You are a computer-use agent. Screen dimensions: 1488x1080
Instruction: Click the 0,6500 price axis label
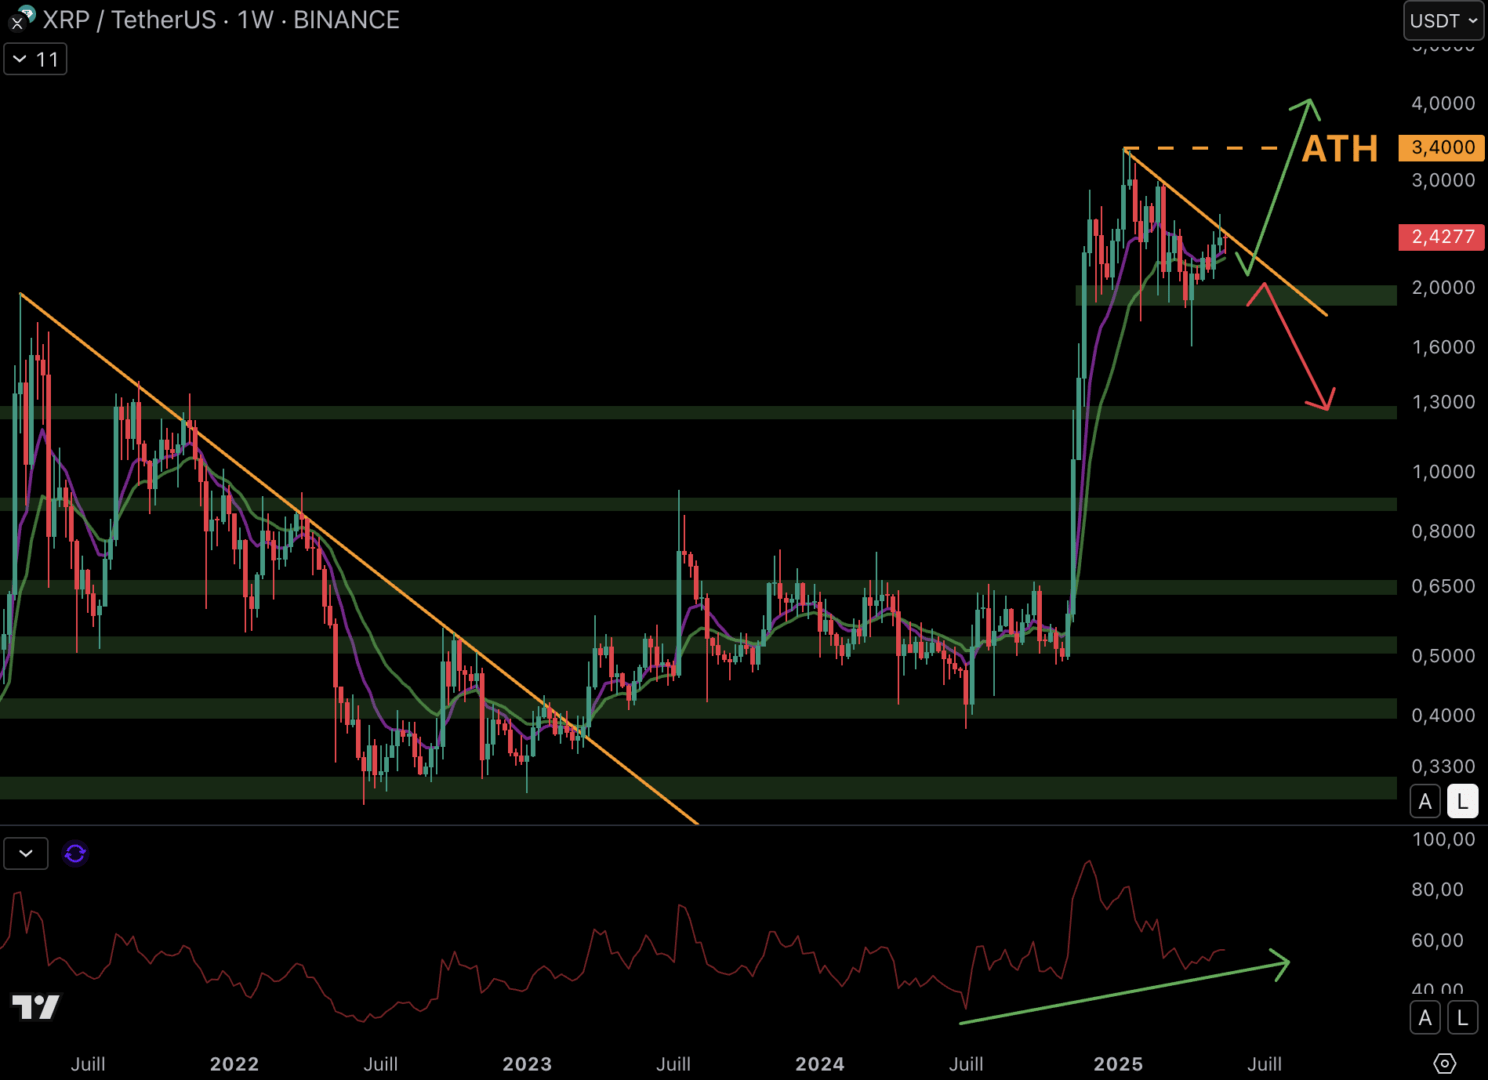point(1443,586)
